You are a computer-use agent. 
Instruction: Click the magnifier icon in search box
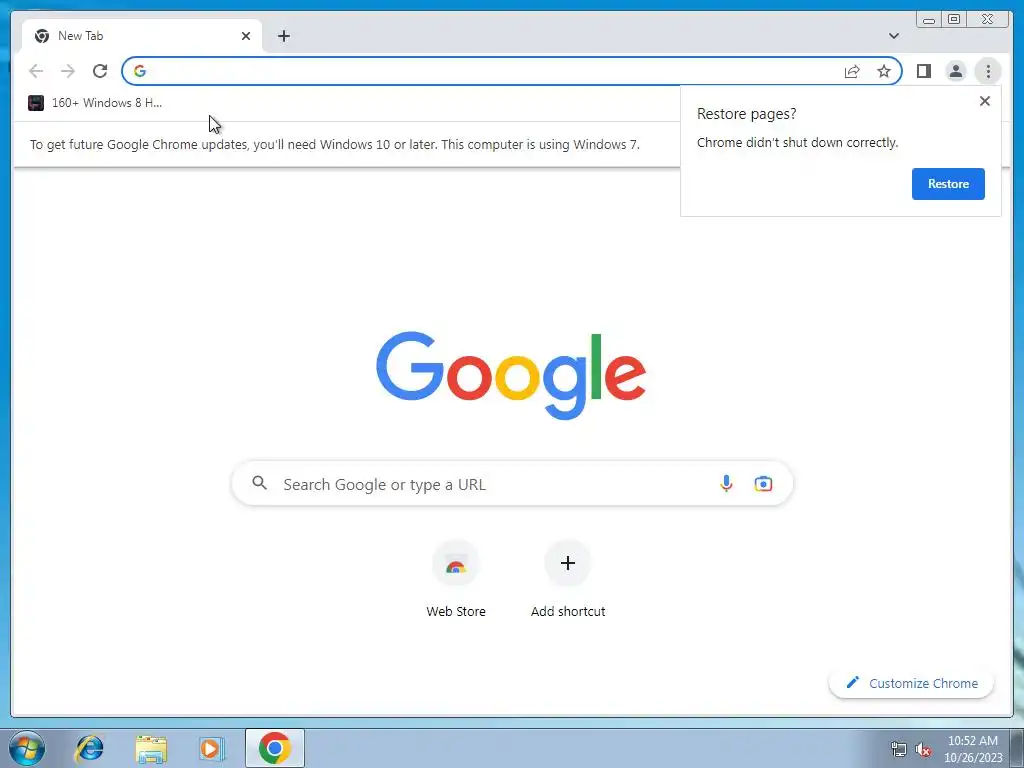tap(260, 483)
